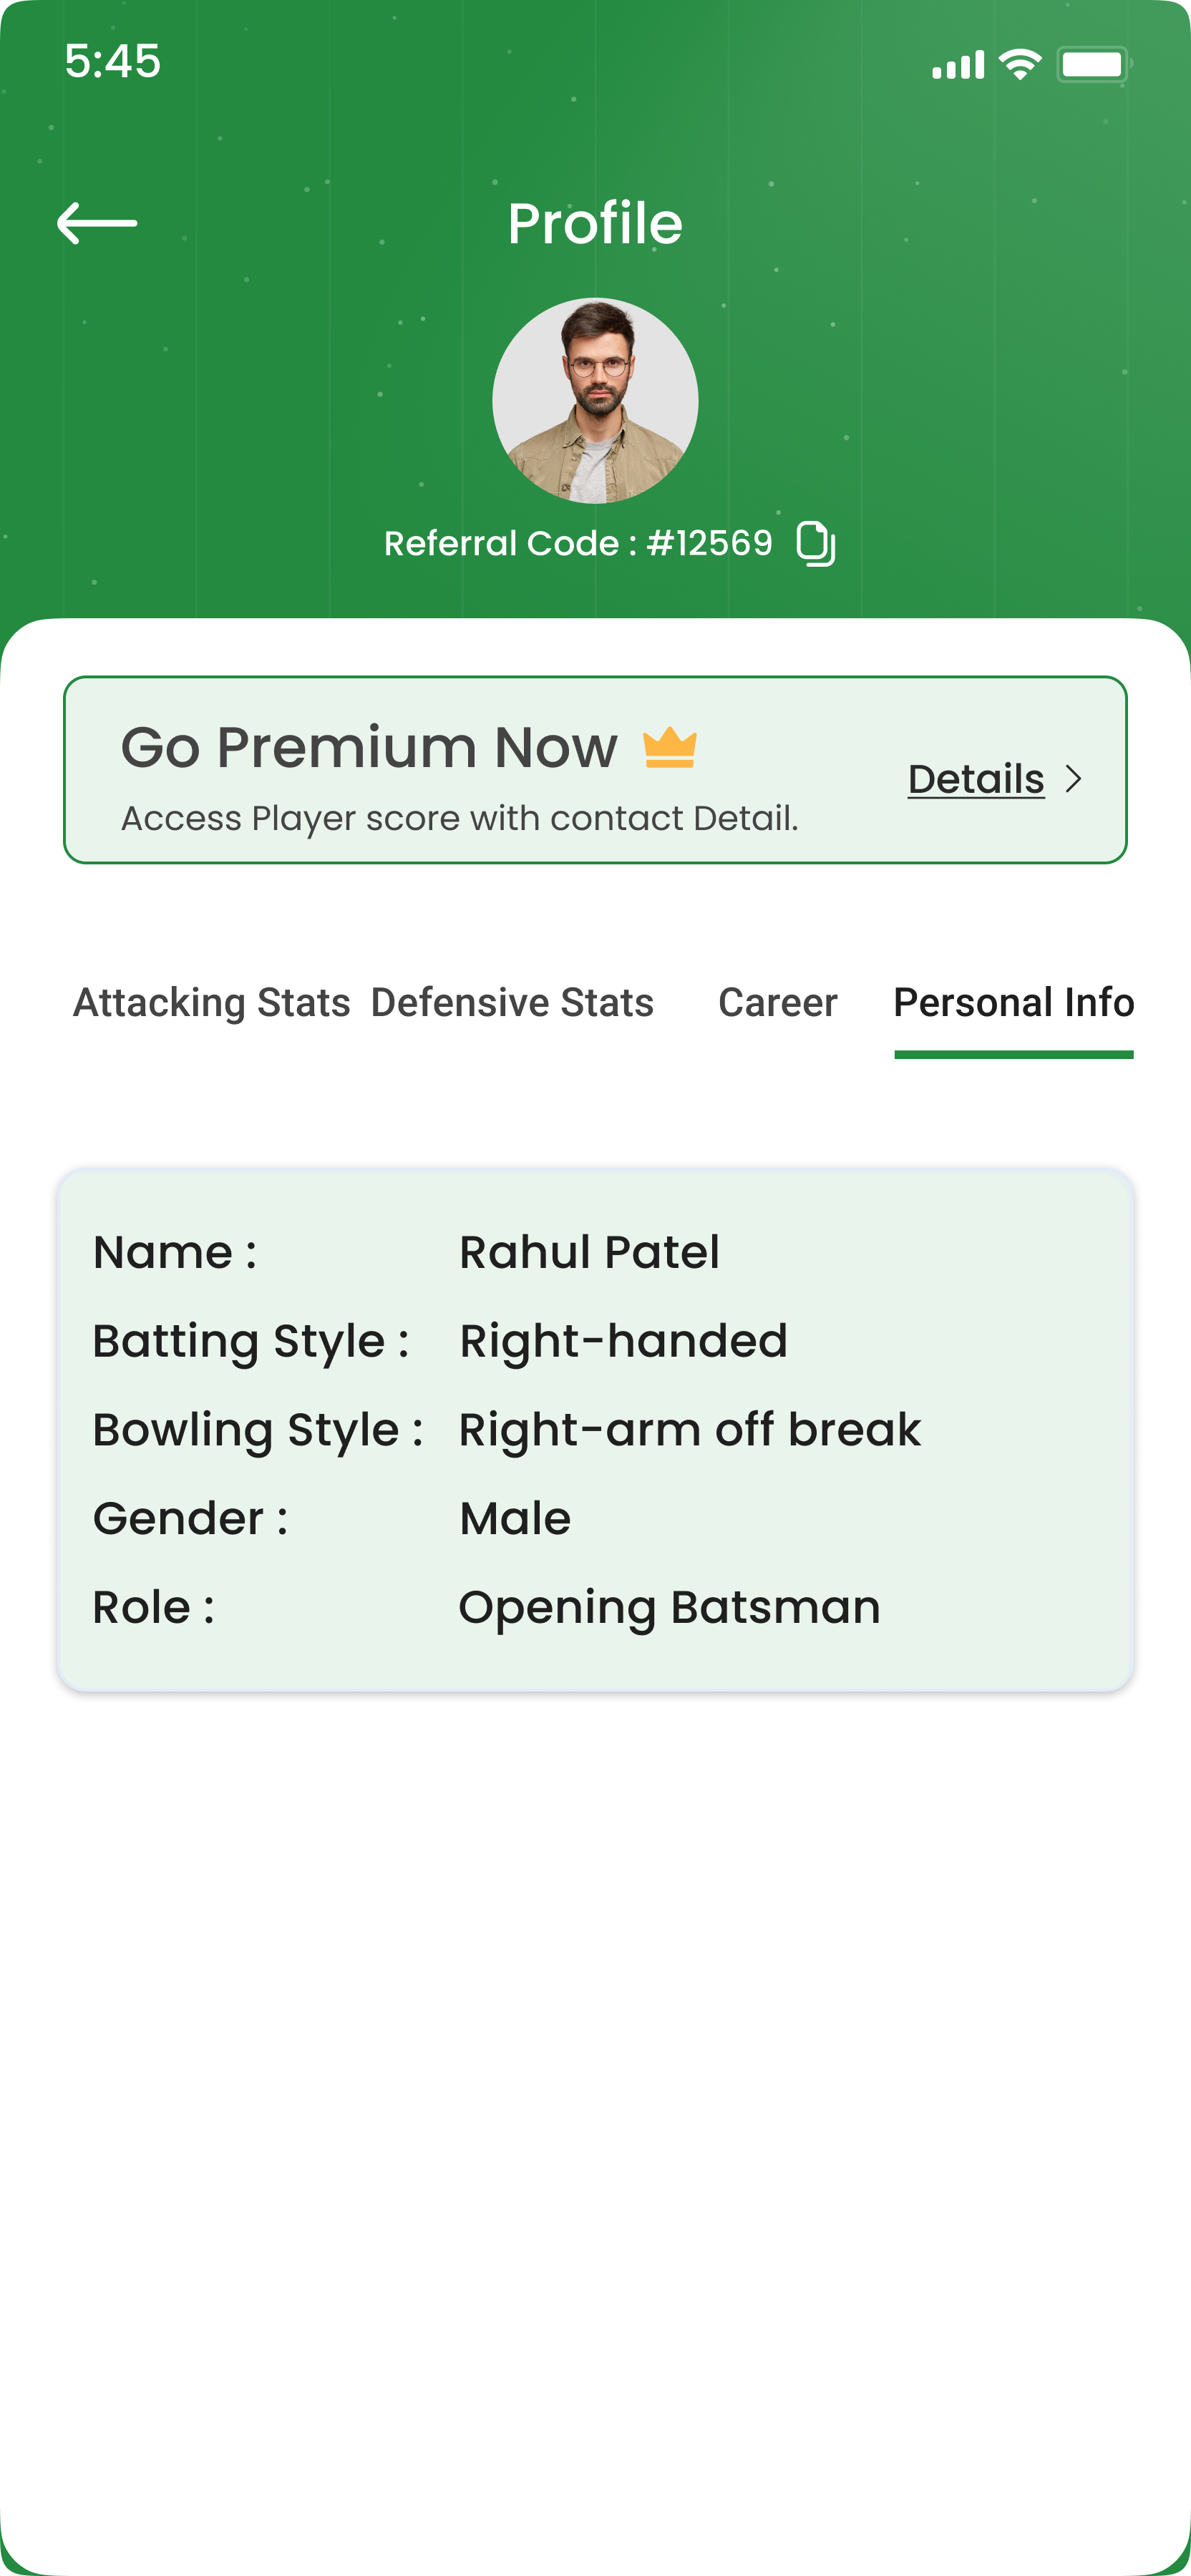Tap the Go Premium Now banner heading
This screenshot has width=1191, height=2576.
(x=369, y=747)
